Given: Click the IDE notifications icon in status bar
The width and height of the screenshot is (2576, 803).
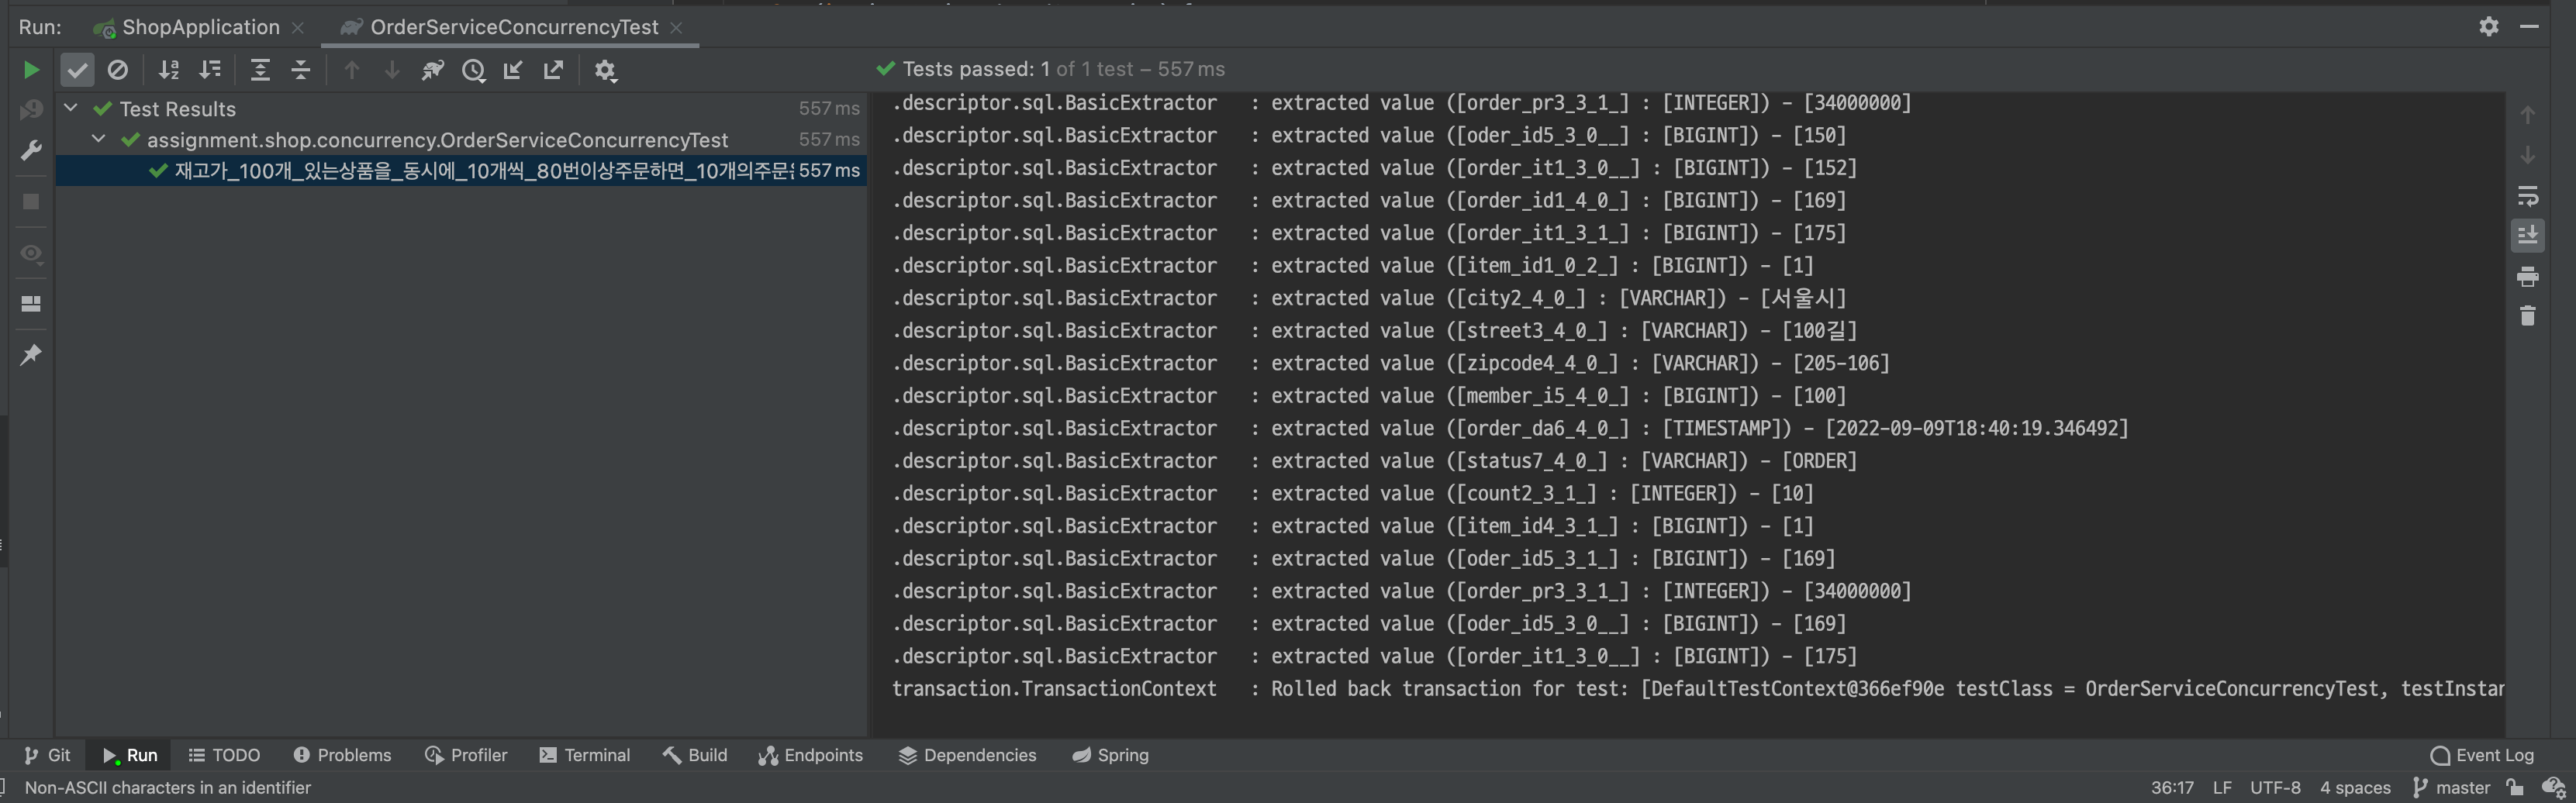Looking at the screenshot, I should coord(2554,788).
